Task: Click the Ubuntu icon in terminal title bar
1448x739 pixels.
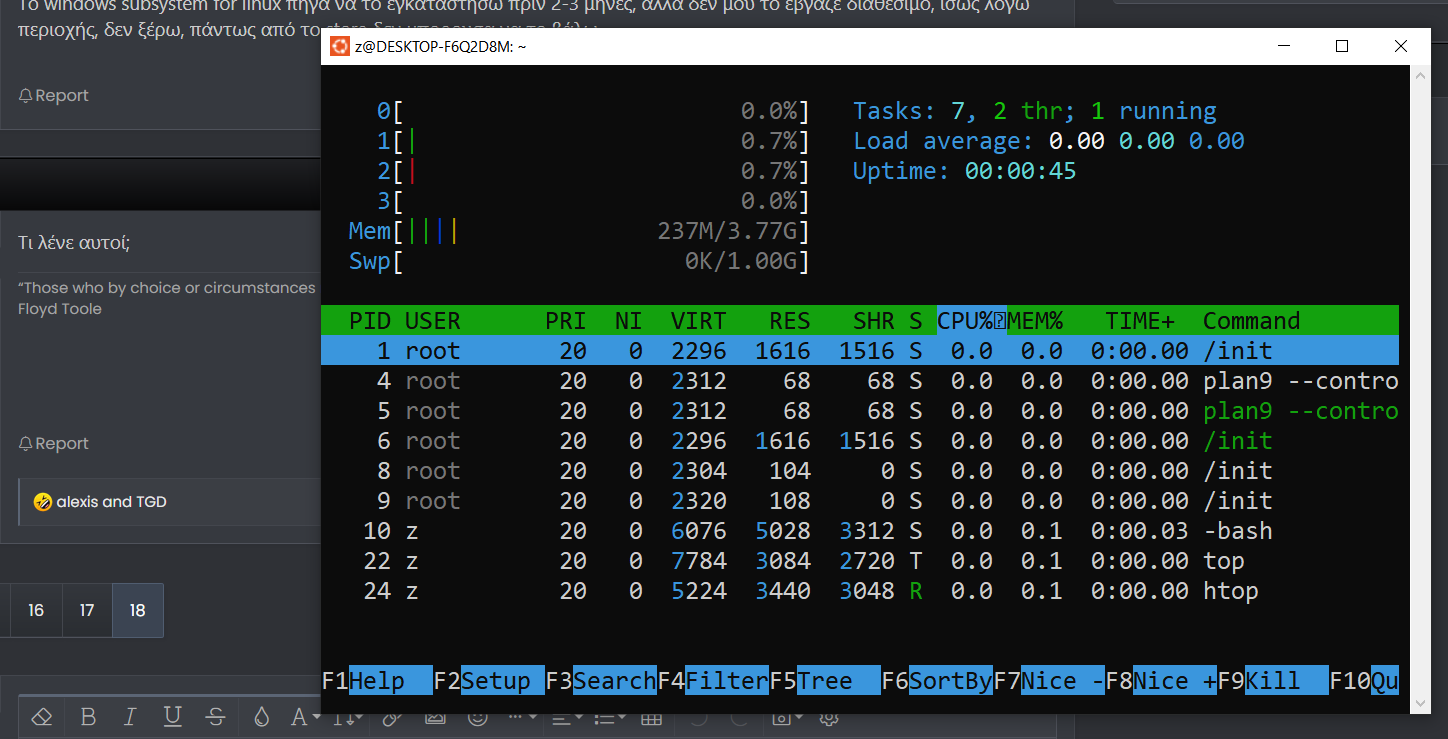Action: [340, 46]
